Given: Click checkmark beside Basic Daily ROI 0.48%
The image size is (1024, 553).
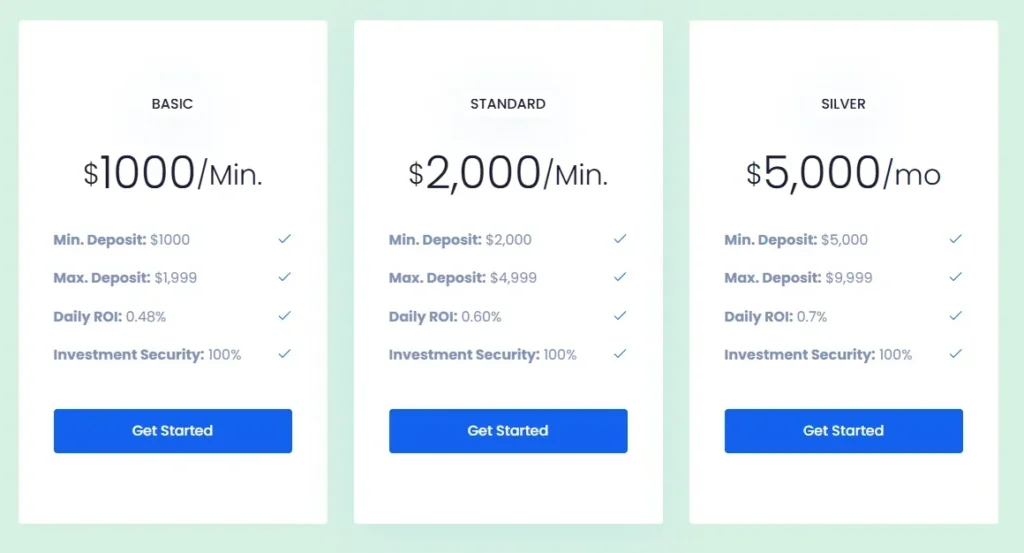Looking at the screenshot, I should click(x=285, y=315).
